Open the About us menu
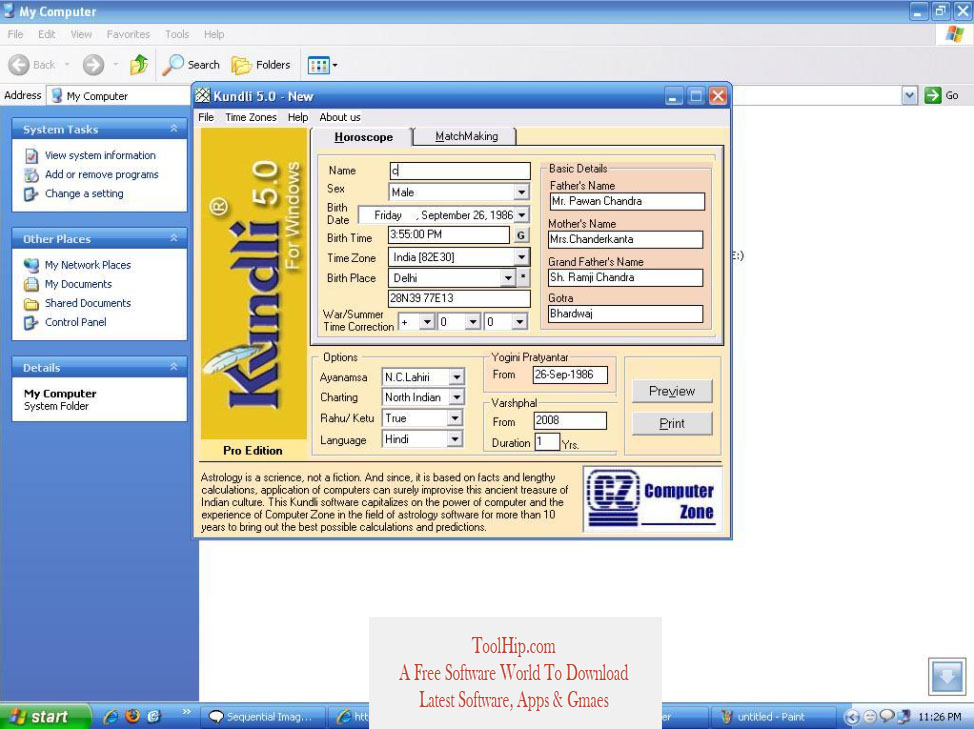Image resolution: width=974 pixels, height=729 pixels. (x=340, y=117)
